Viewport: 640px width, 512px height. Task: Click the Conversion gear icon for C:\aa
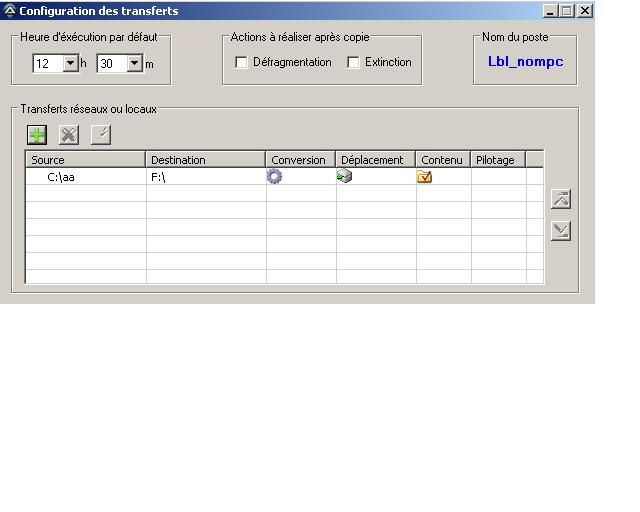(x=274, y=176)
